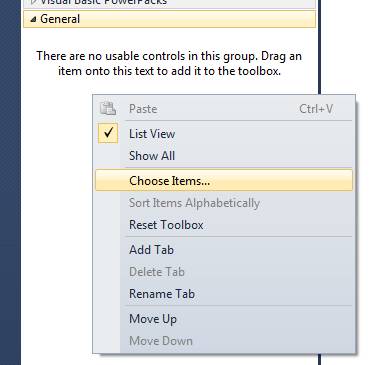
Task: Click the 'no usable controls' message text
Action: tap(169, 63)
